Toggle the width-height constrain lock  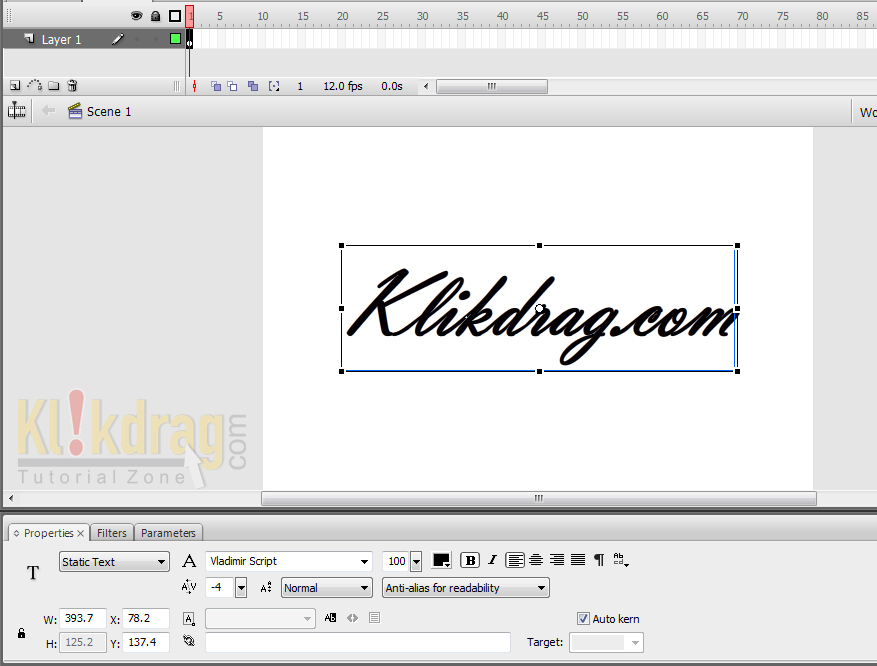[21, 633]
